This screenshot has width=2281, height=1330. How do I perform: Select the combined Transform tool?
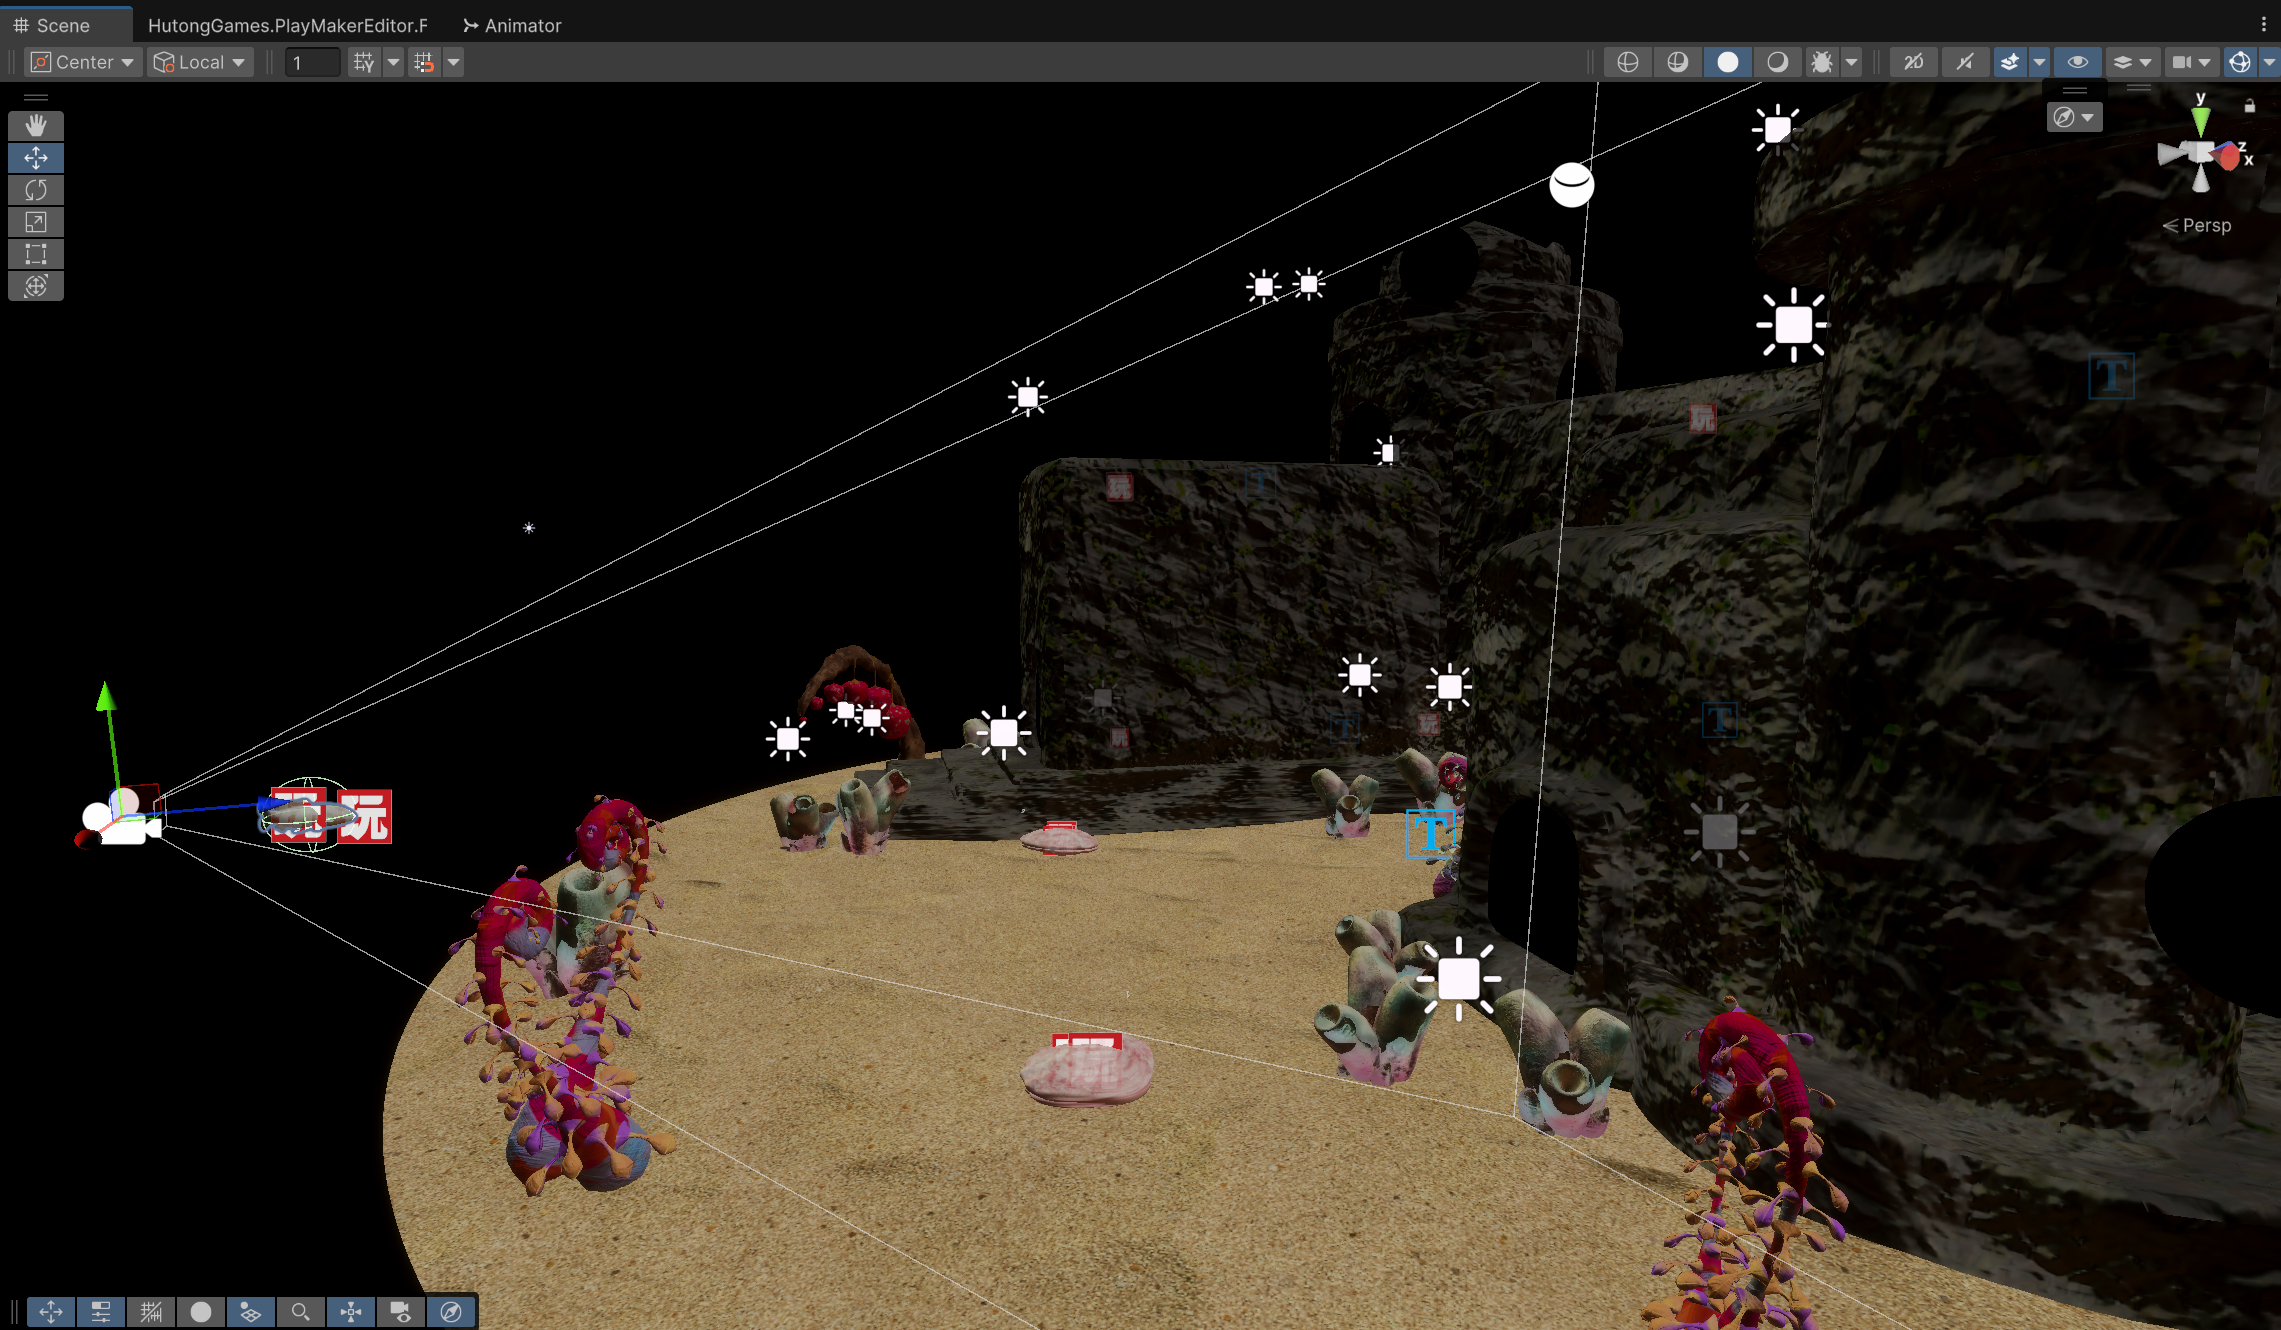(36, 286)
